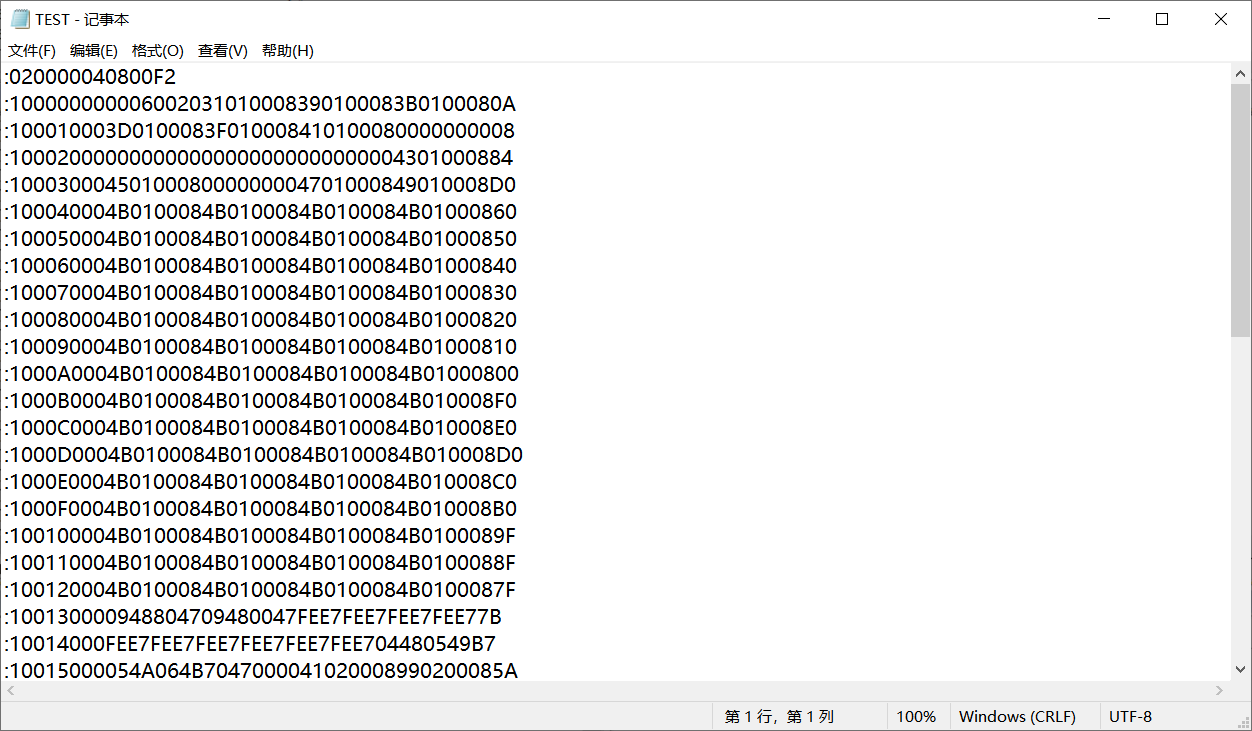Click the line starting :1000E000
Image resolution: width=1252 pixels, height=731 pixels.
pyautogui.click(x=261, y=482)
